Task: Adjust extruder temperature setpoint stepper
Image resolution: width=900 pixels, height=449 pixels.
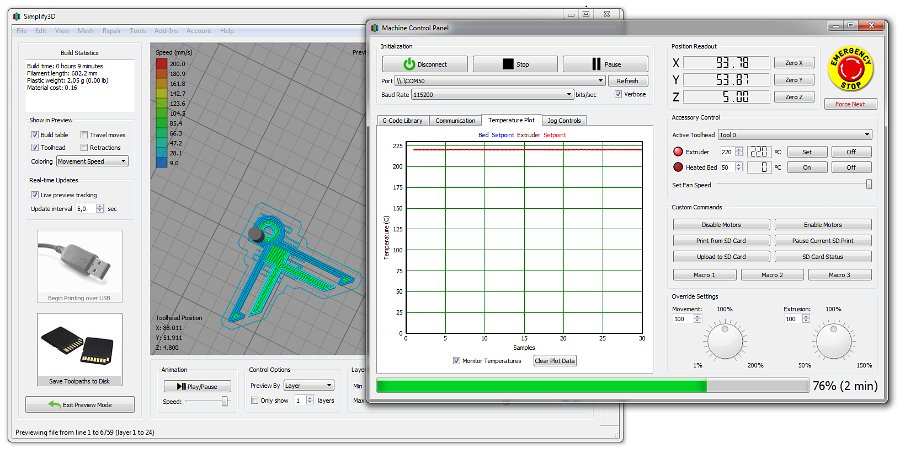Action: [x=739, y=152]
